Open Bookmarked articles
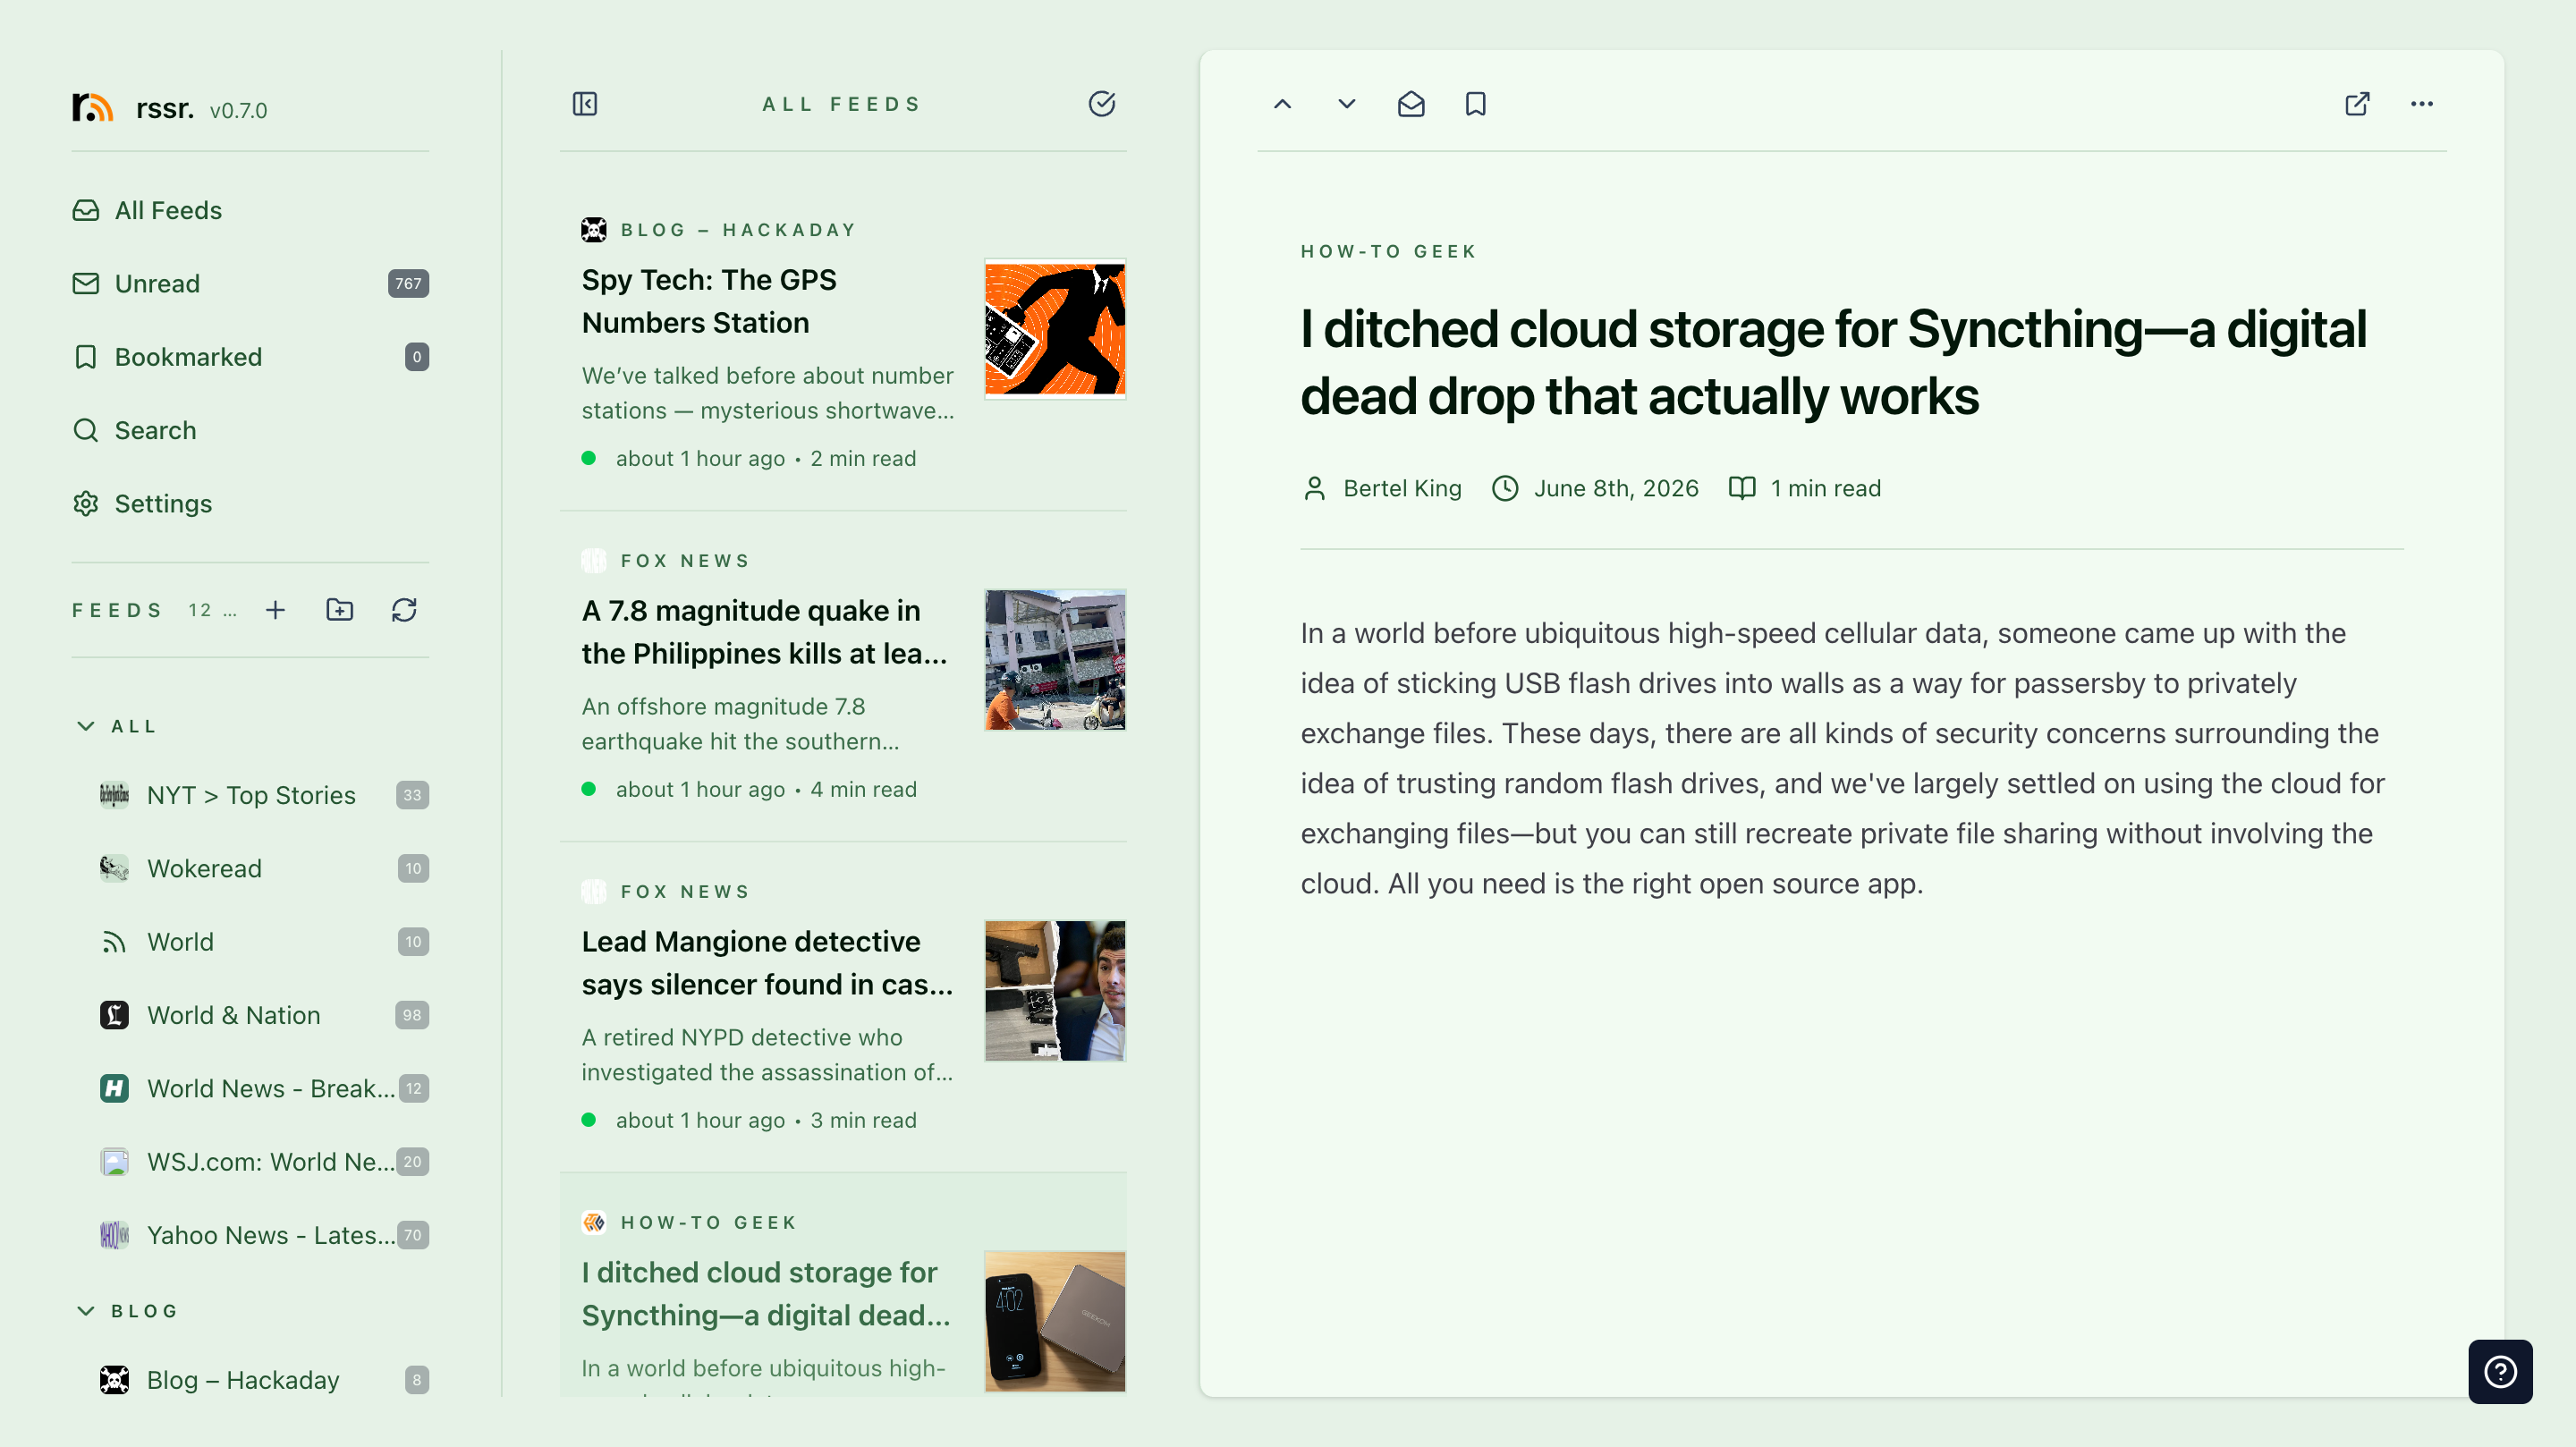 coord(250,357)
